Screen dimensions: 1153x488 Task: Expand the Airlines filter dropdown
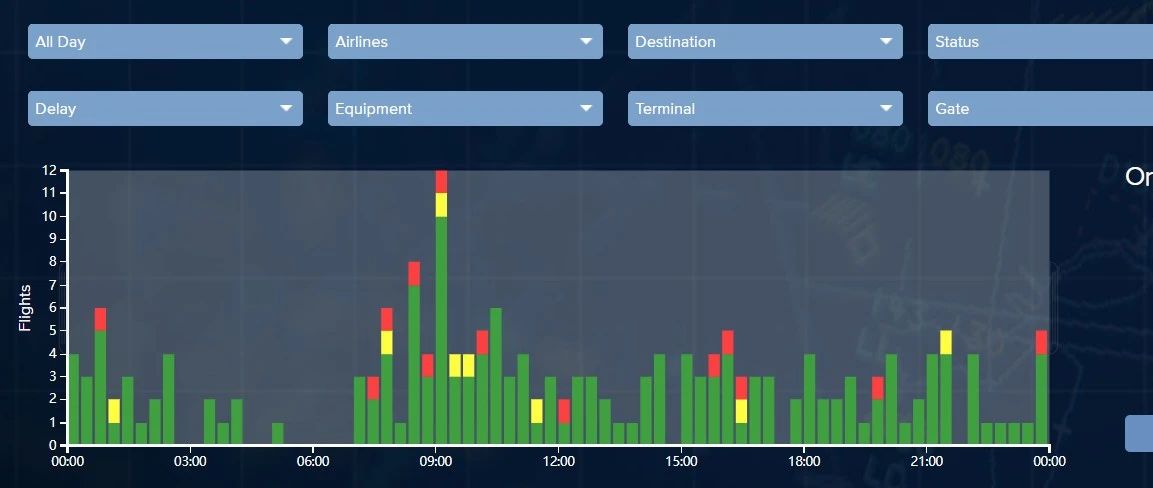[x=465, y=41]
